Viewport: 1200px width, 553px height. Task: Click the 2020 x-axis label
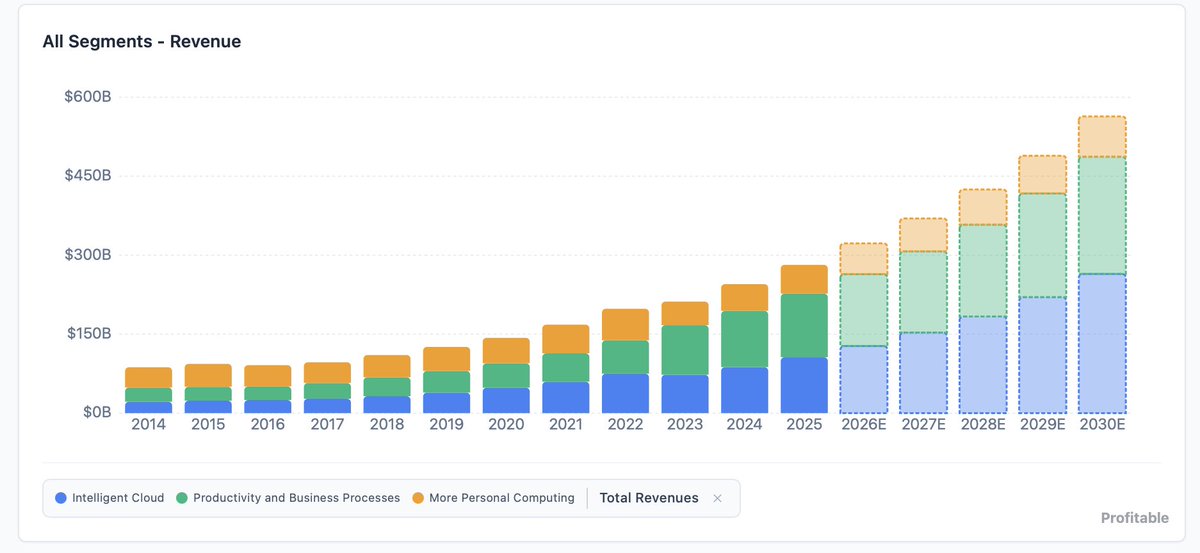(506, 424)
